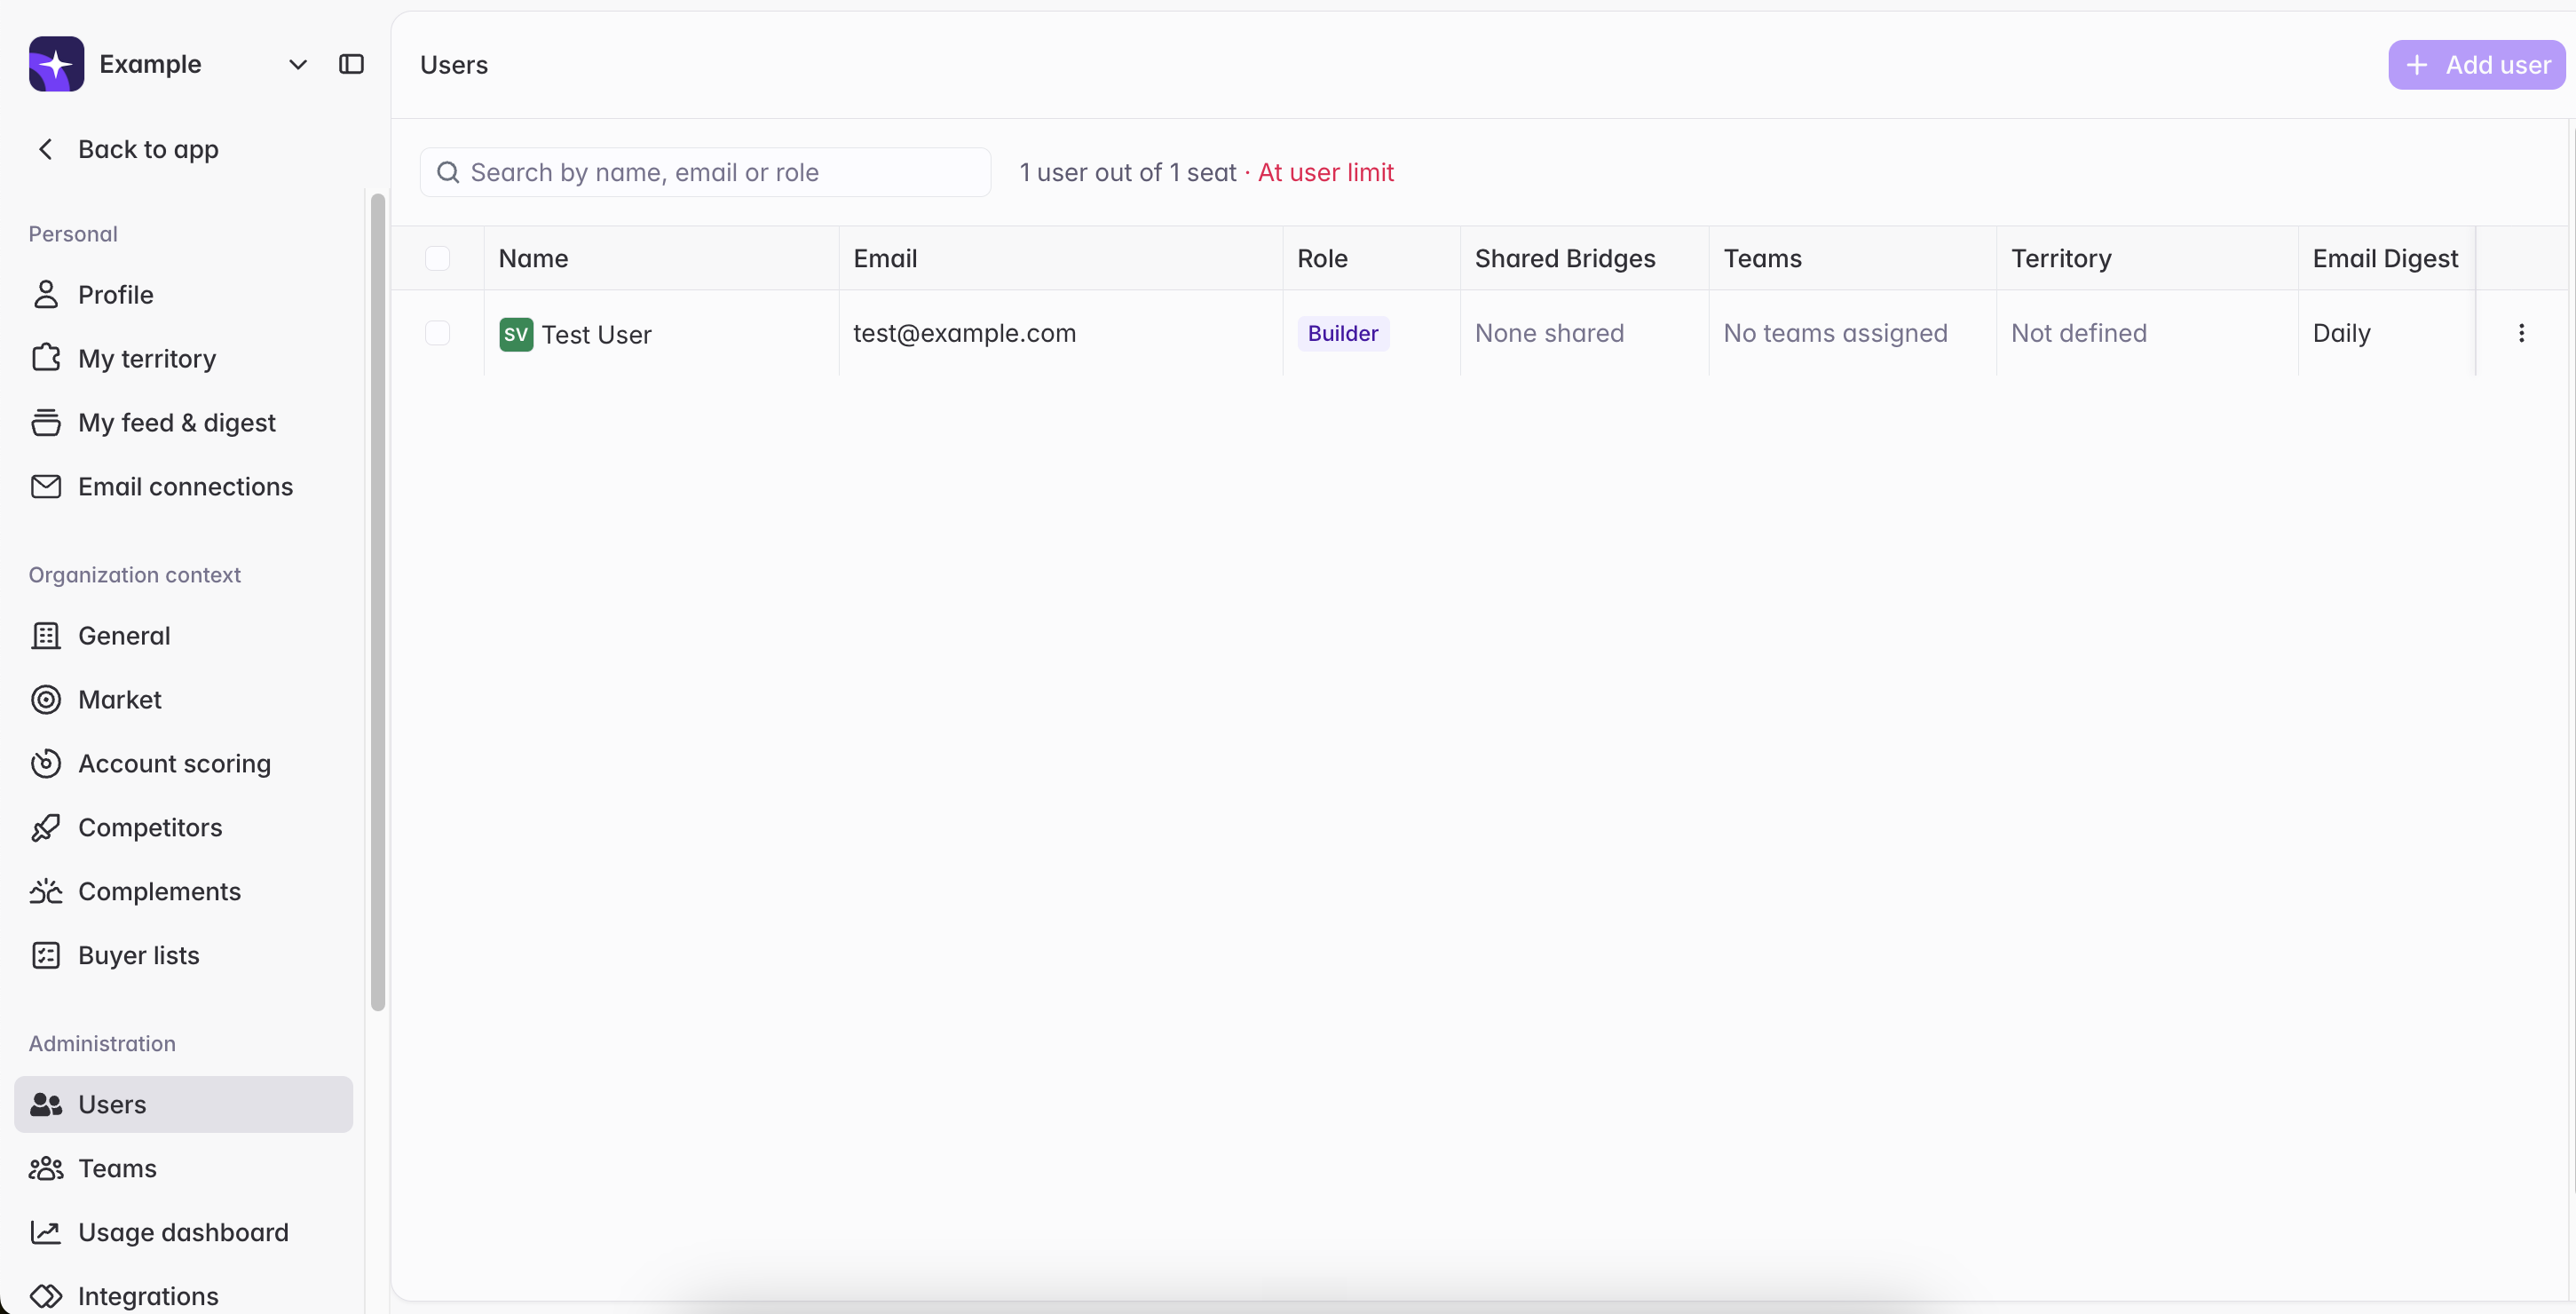Click the Market target icon

click(46, 699)
